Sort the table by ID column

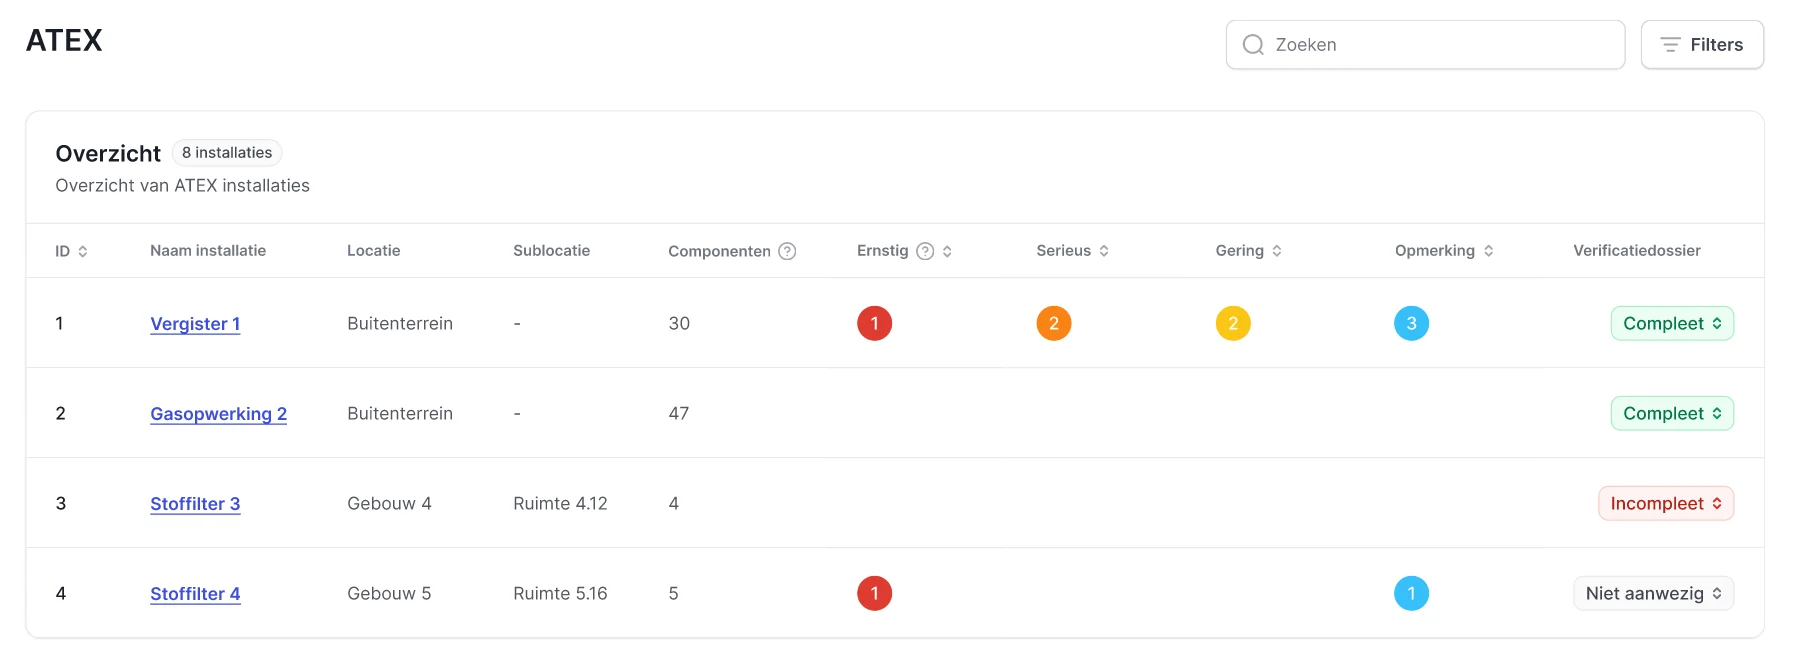tap(83, 251)
